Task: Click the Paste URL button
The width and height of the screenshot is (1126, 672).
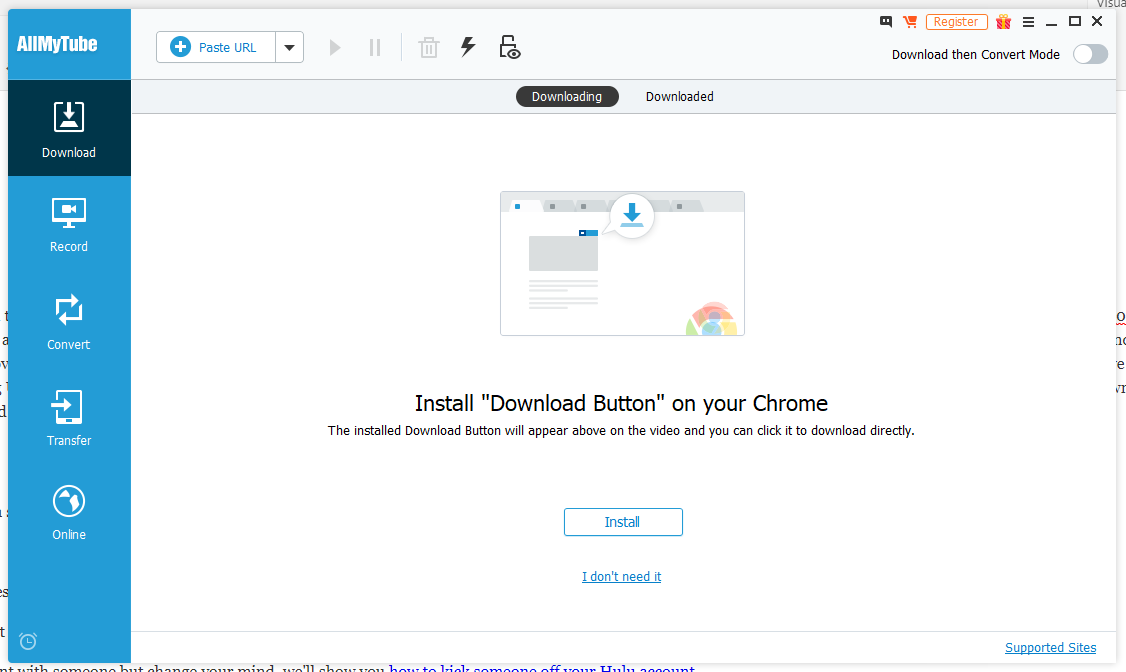Action: pyautogui.click(x=216, y=47)
